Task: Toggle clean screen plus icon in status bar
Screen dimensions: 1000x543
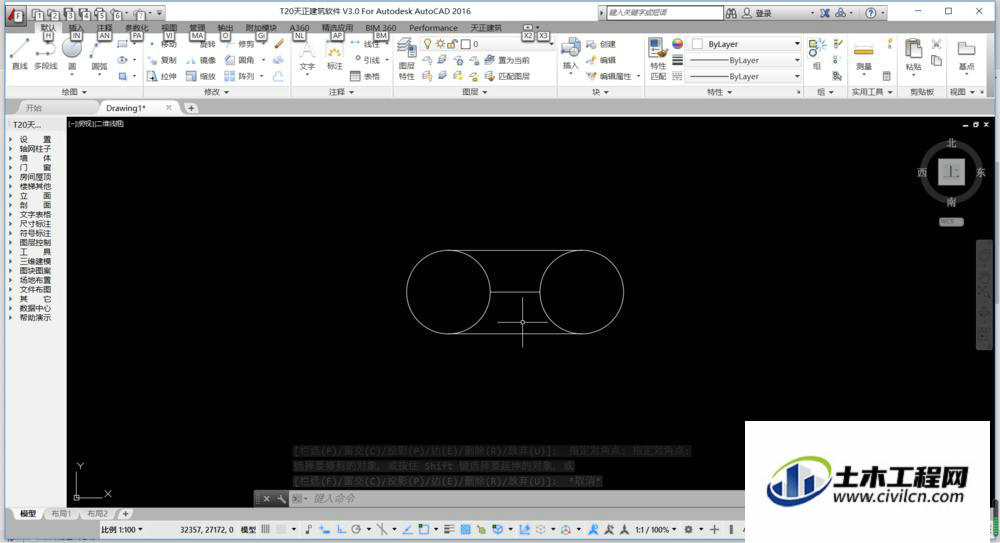Action: coord(714,529)
